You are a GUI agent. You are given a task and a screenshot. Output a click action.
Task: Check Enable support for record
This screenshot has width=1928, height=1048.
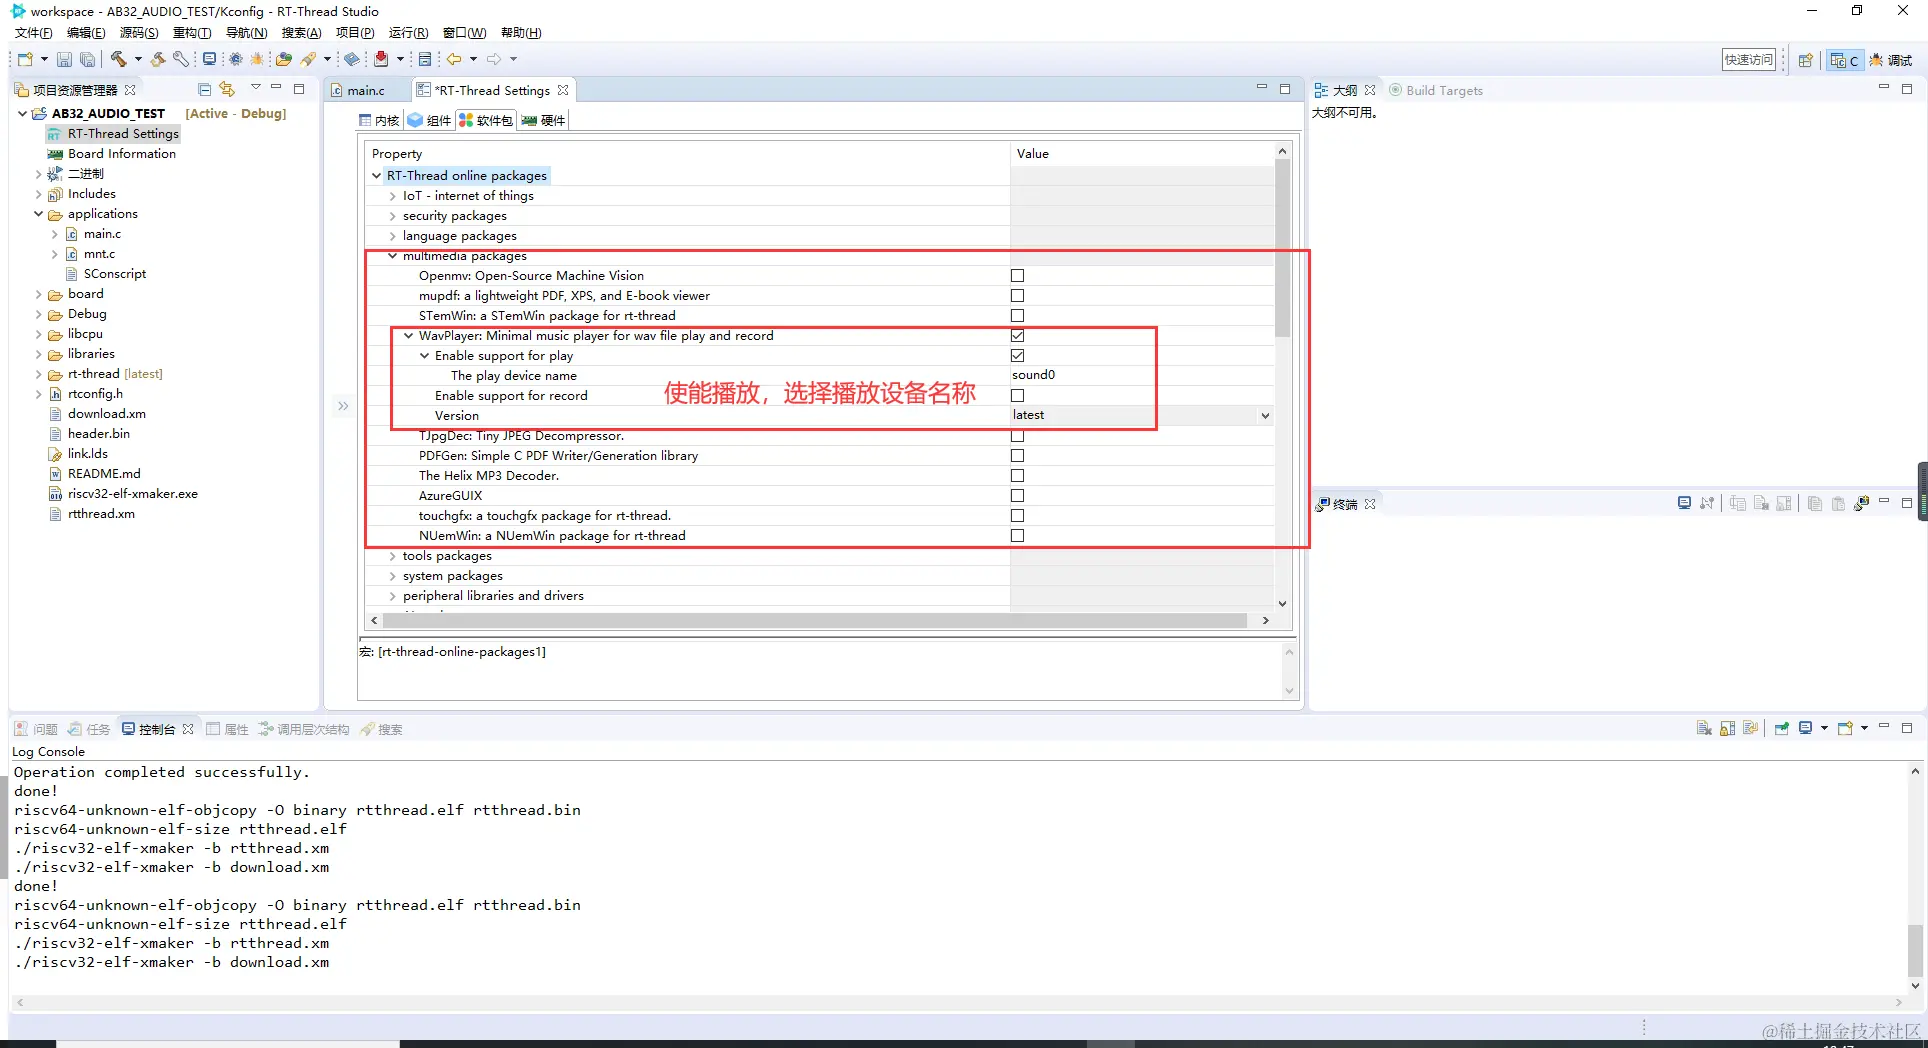[x=1017, y=395]
